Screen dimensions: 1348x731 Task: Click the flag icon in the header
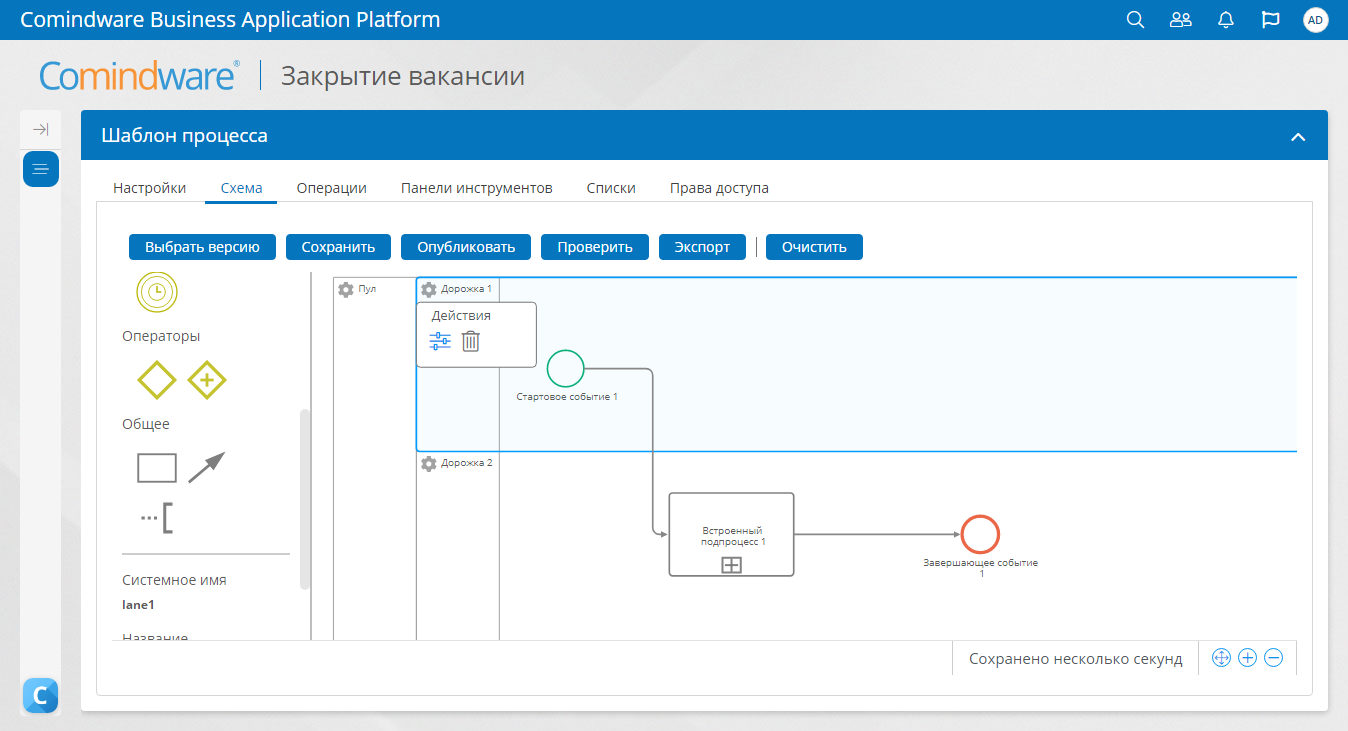pos(1271,20)
